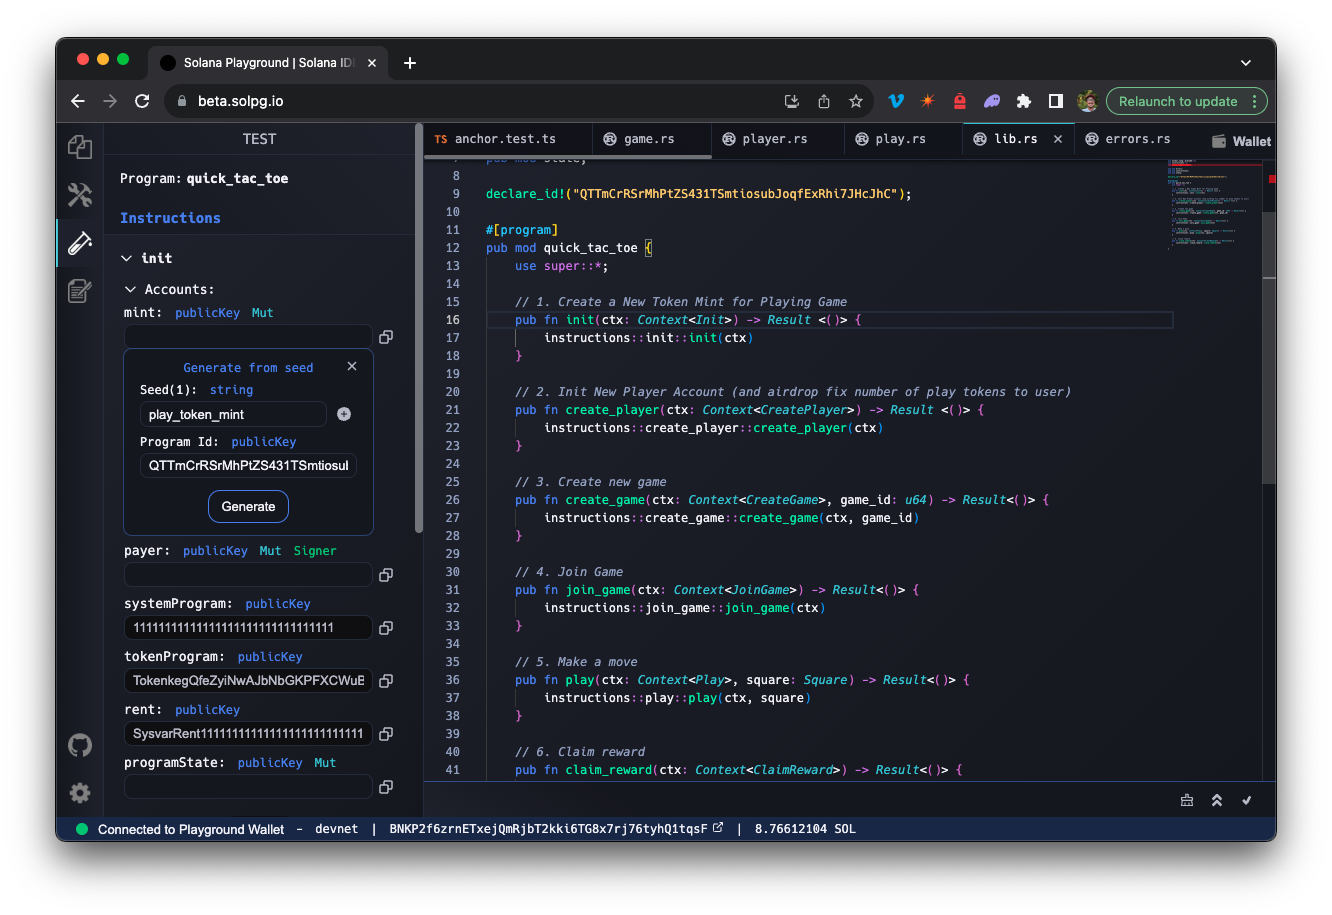
Task: Click the editor vertical scrollbar
Action: (x=1268, y=347)
